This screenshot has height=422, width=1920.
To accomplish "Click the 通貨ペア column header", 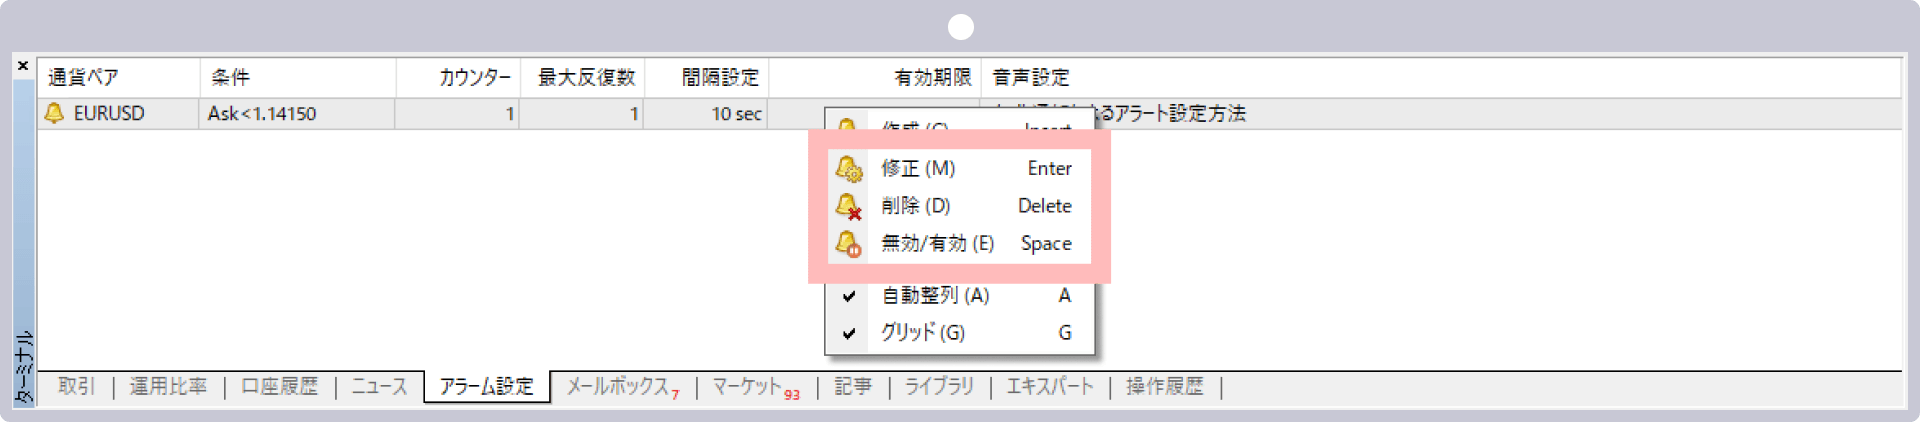I will 84,77.
